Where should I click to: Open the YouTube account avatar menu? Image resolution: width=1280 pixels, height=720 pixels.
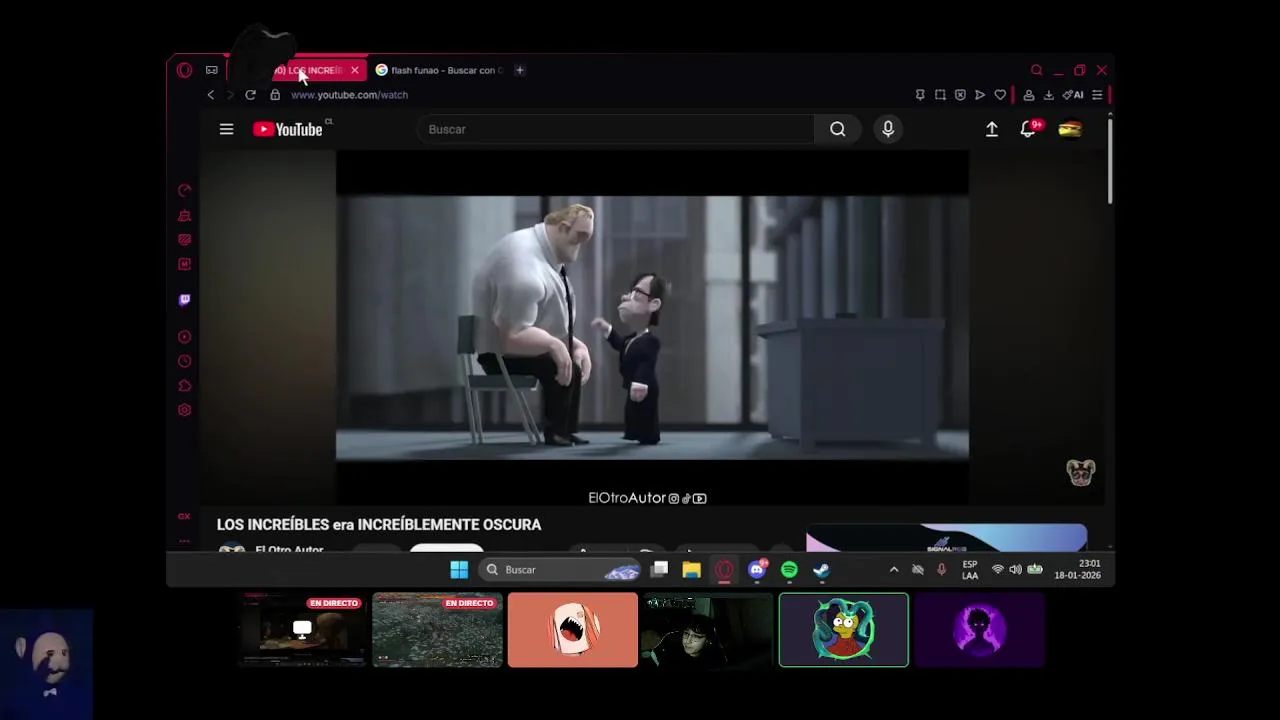coord(1070,129)
